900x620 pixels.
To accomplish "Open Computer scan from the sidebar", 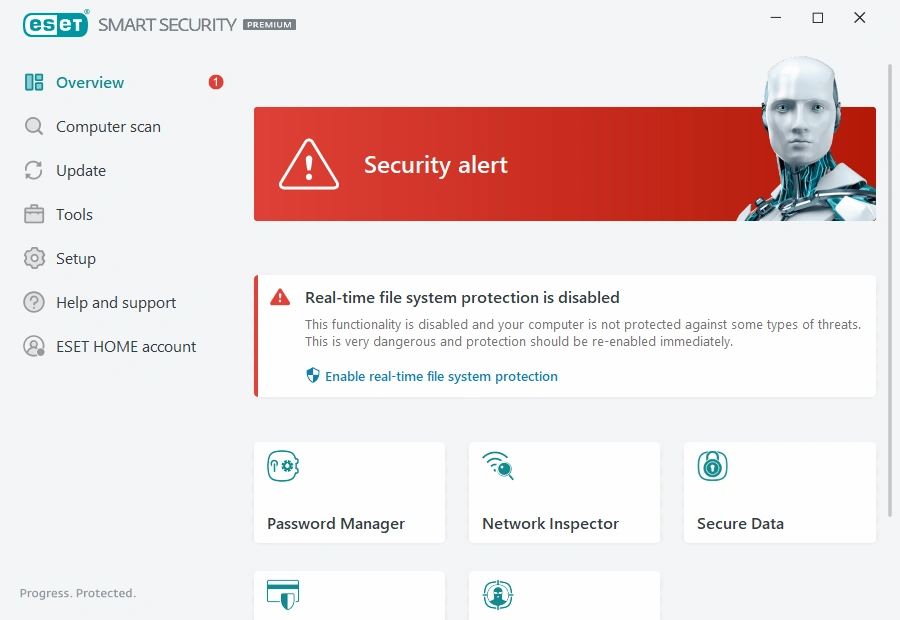I will point(107,126).
